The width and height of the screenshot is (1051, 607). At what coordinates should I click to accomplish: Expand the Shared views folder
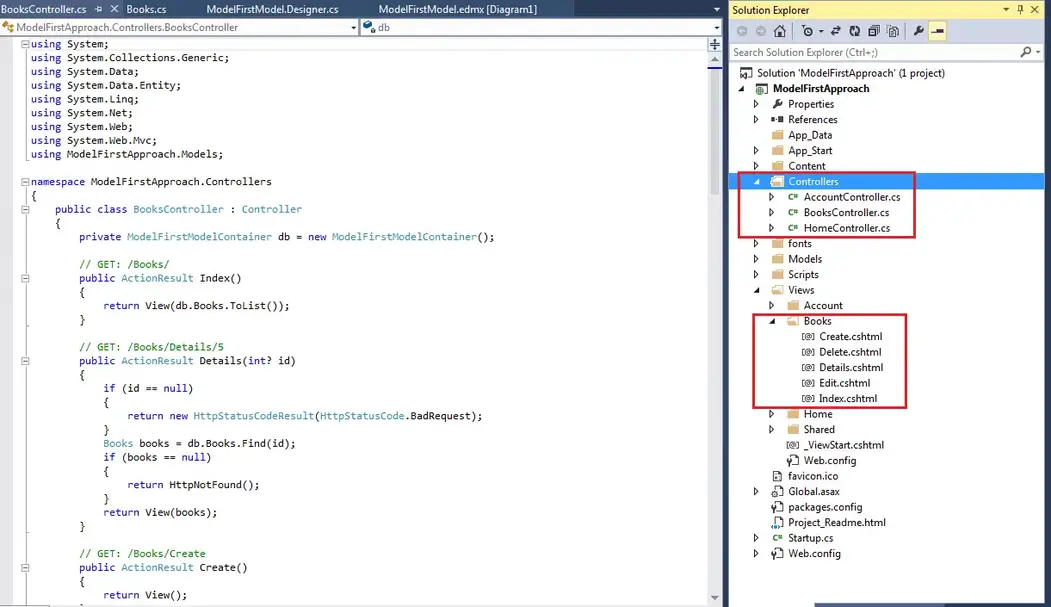point(771,429)
